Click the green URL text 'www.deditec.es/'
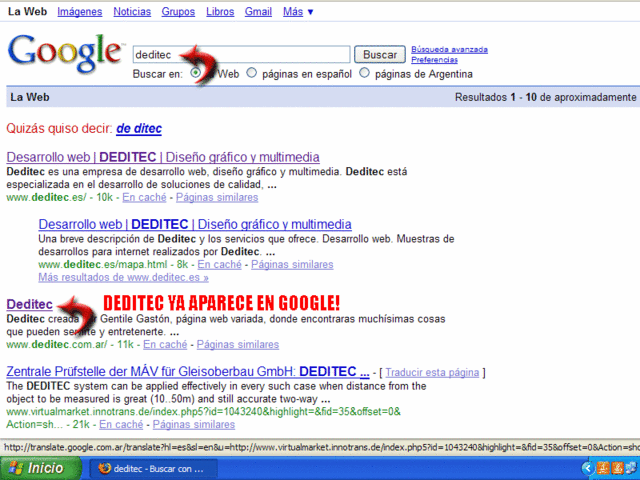Image resolution: width=640 pixels, height=480 pixels. coord(46,198)
